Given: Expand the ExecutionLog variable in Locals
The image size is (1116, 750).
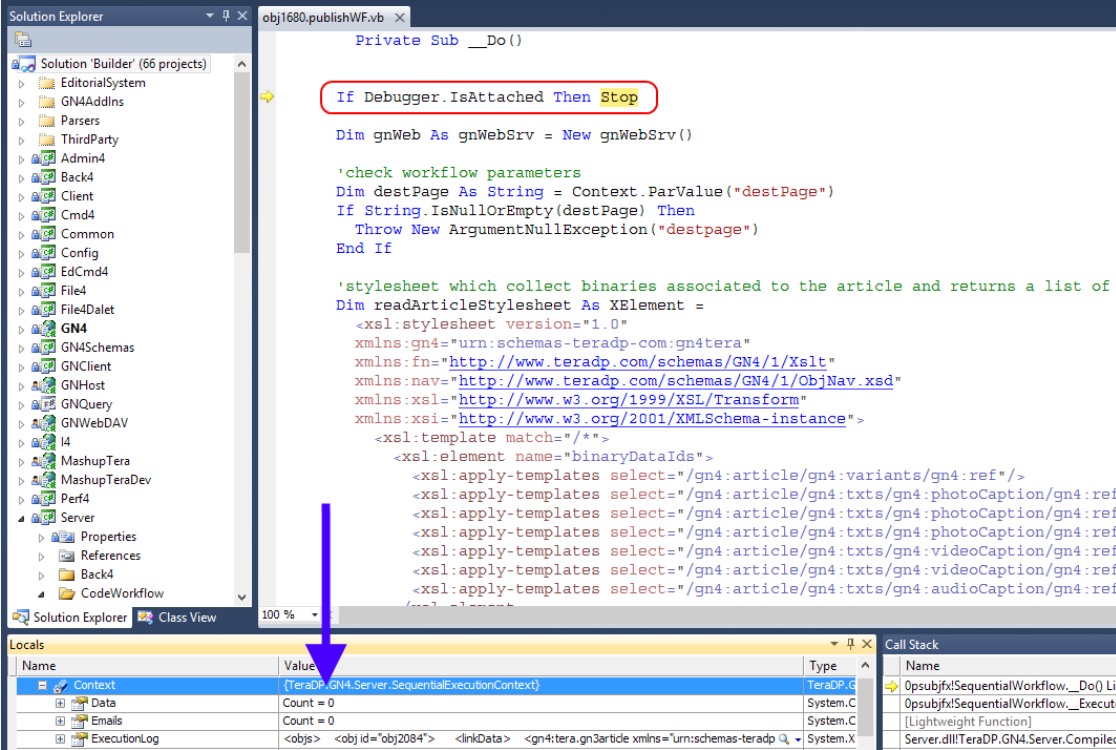Looking at the screenshot, I should coord(60,739).
